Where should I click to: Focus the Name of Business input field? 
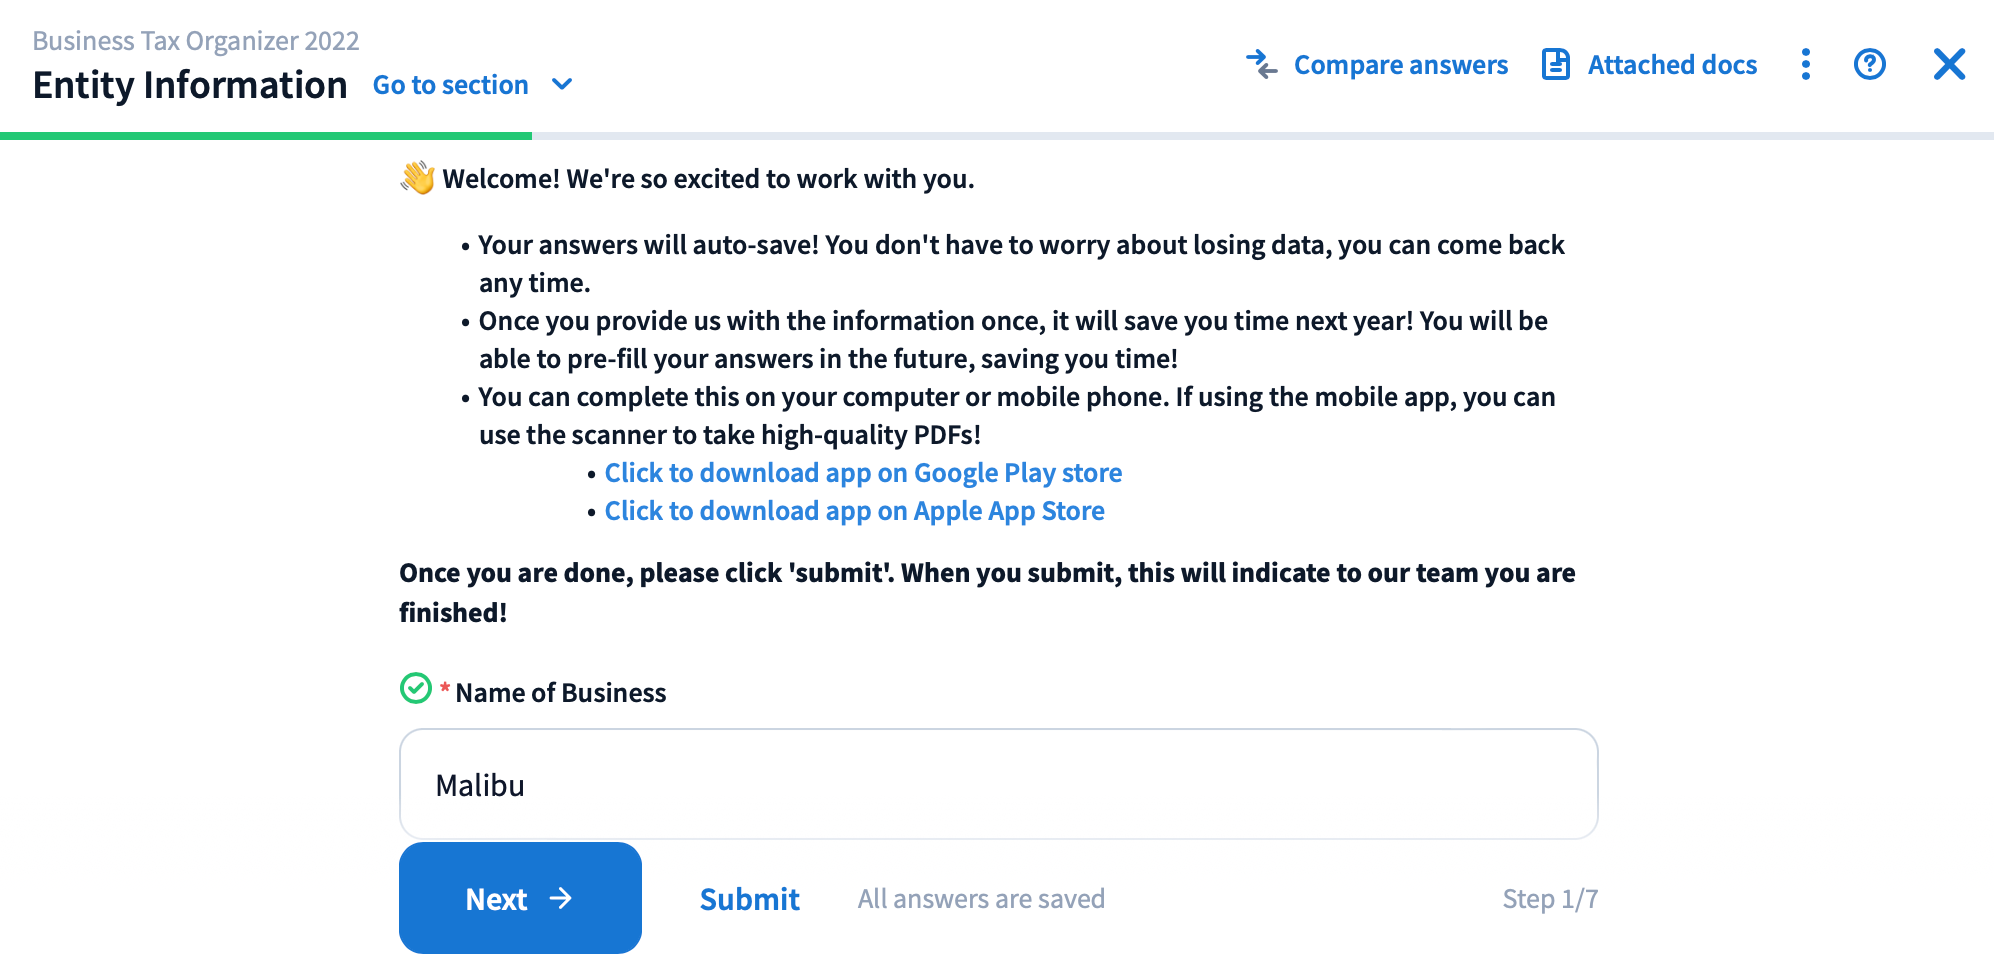998,785
